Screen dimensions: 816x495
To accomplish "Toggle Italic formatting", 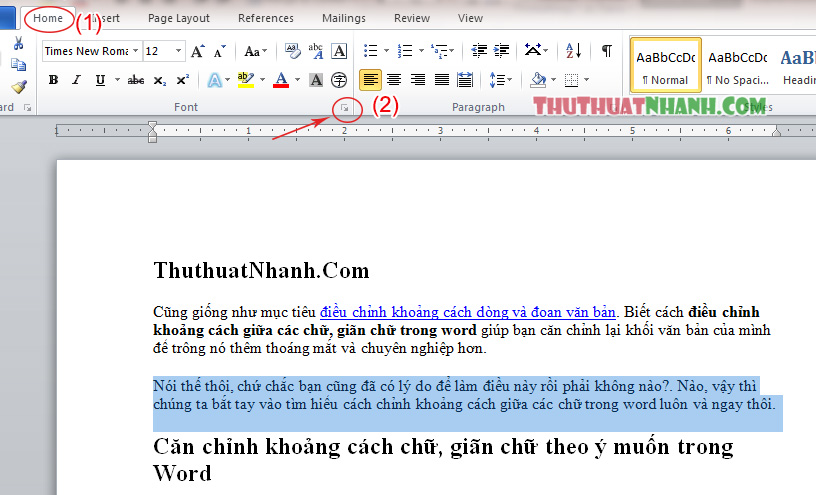I will [76, 80].
